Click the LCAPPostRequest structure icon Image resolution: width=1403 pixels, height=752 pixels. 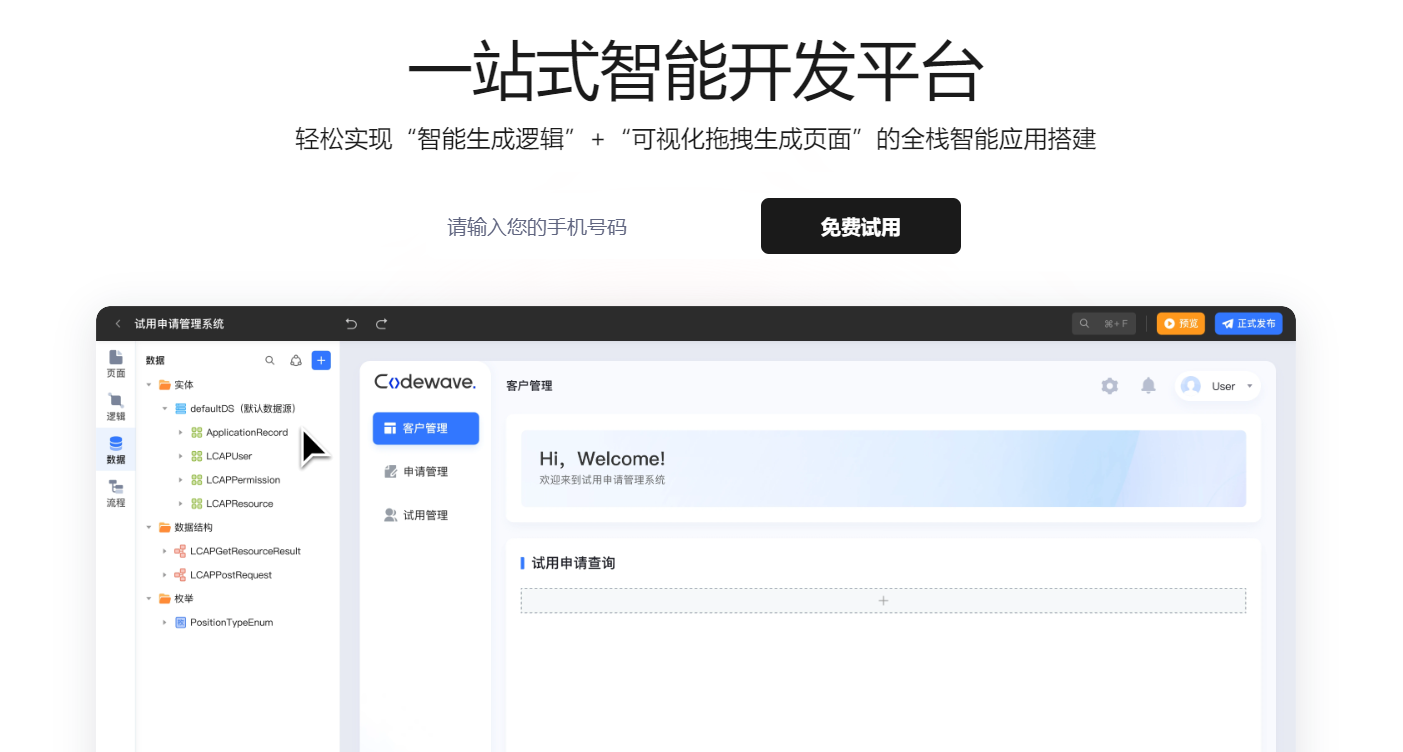(180, 575)
